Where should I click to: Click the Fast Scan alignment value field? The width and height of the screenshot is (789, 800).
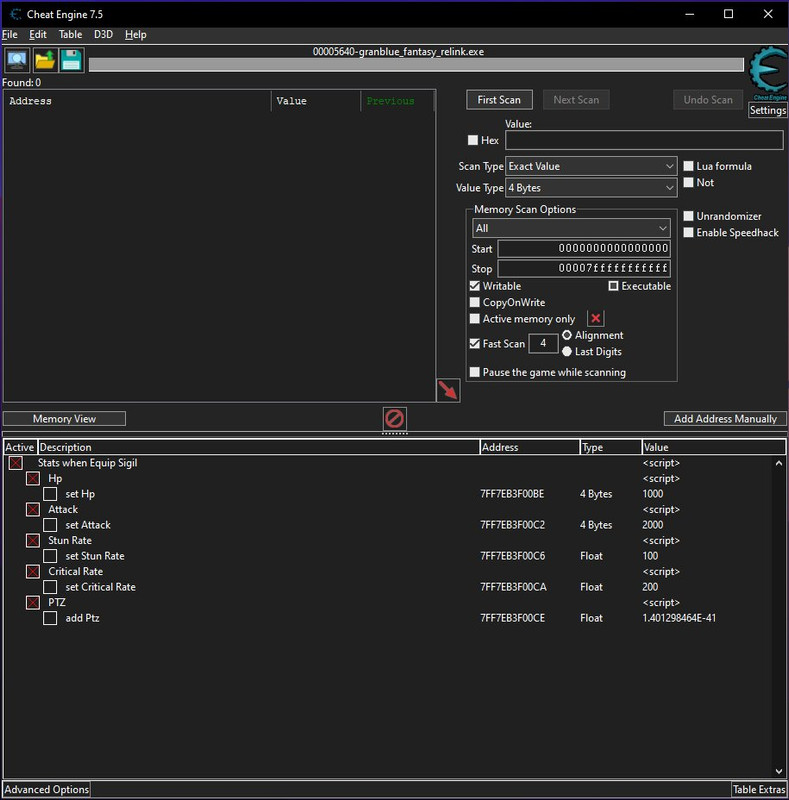[543, 343]
